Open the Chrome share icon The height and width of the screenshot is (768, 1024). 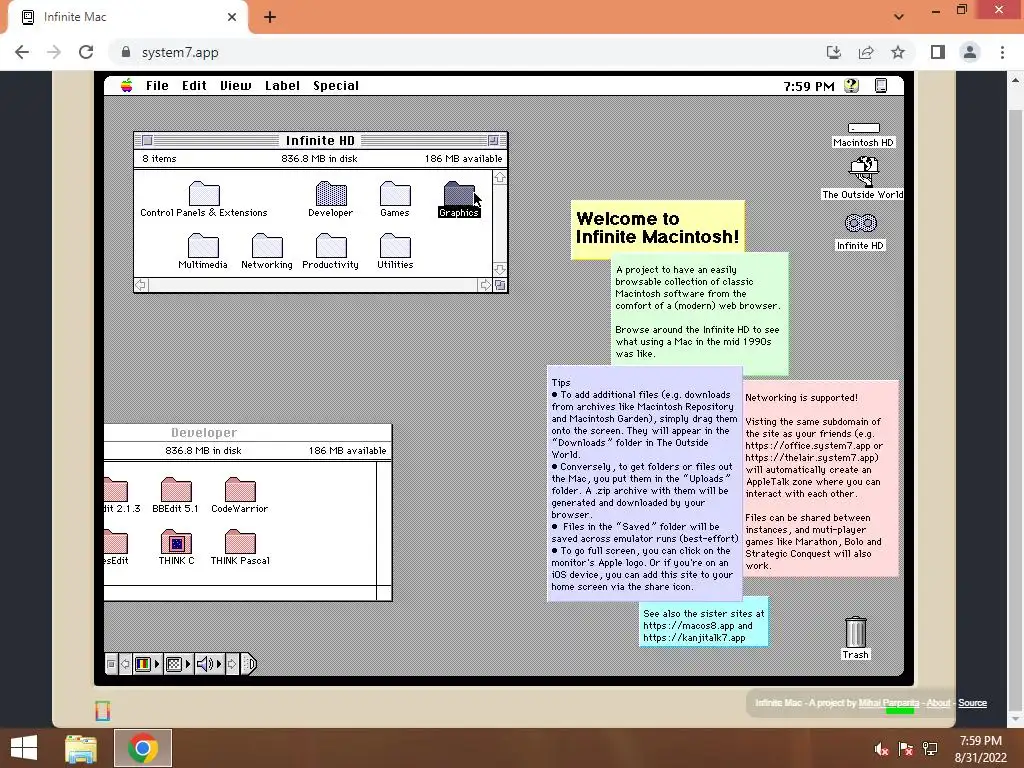coord(866,52)
